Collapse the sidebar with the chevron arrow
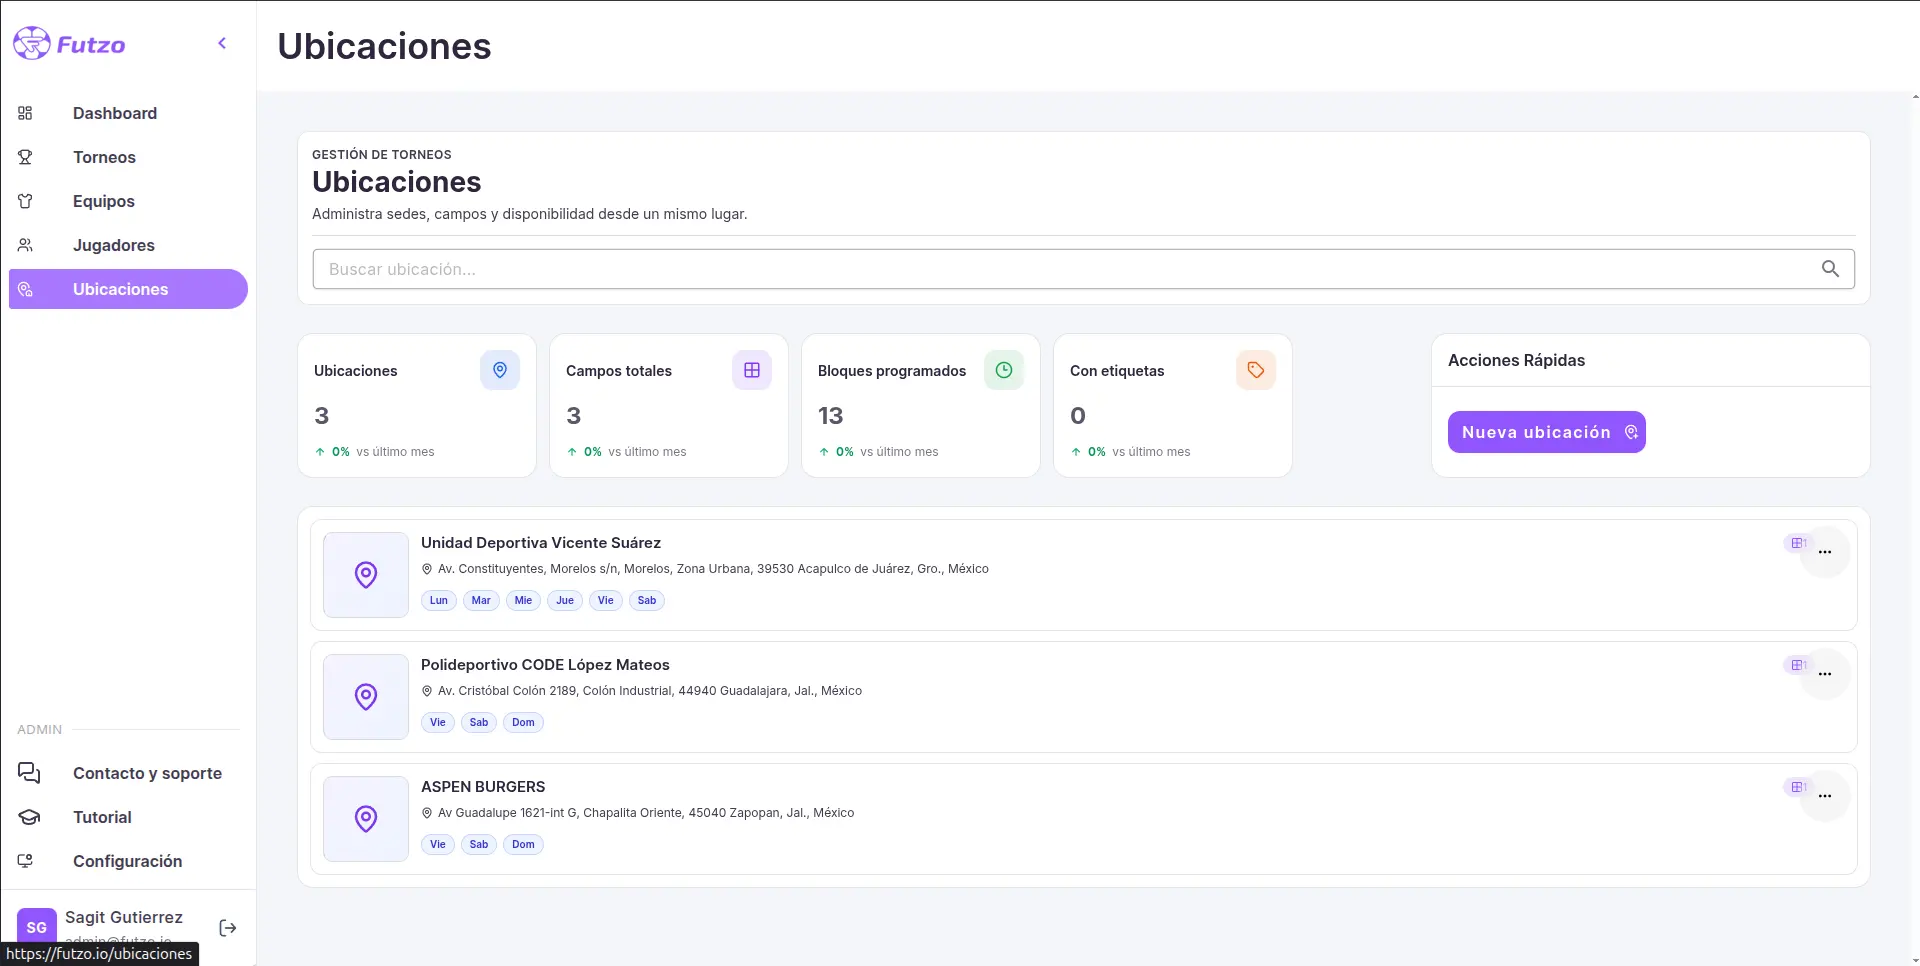 (x=222, y=43)
